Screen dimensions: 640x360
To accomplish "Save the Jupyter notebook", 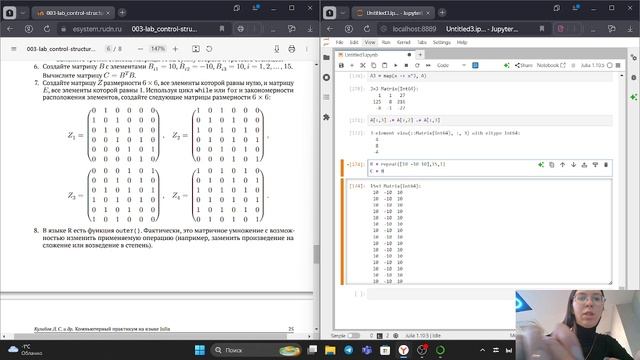I will (x=341, y=65).
